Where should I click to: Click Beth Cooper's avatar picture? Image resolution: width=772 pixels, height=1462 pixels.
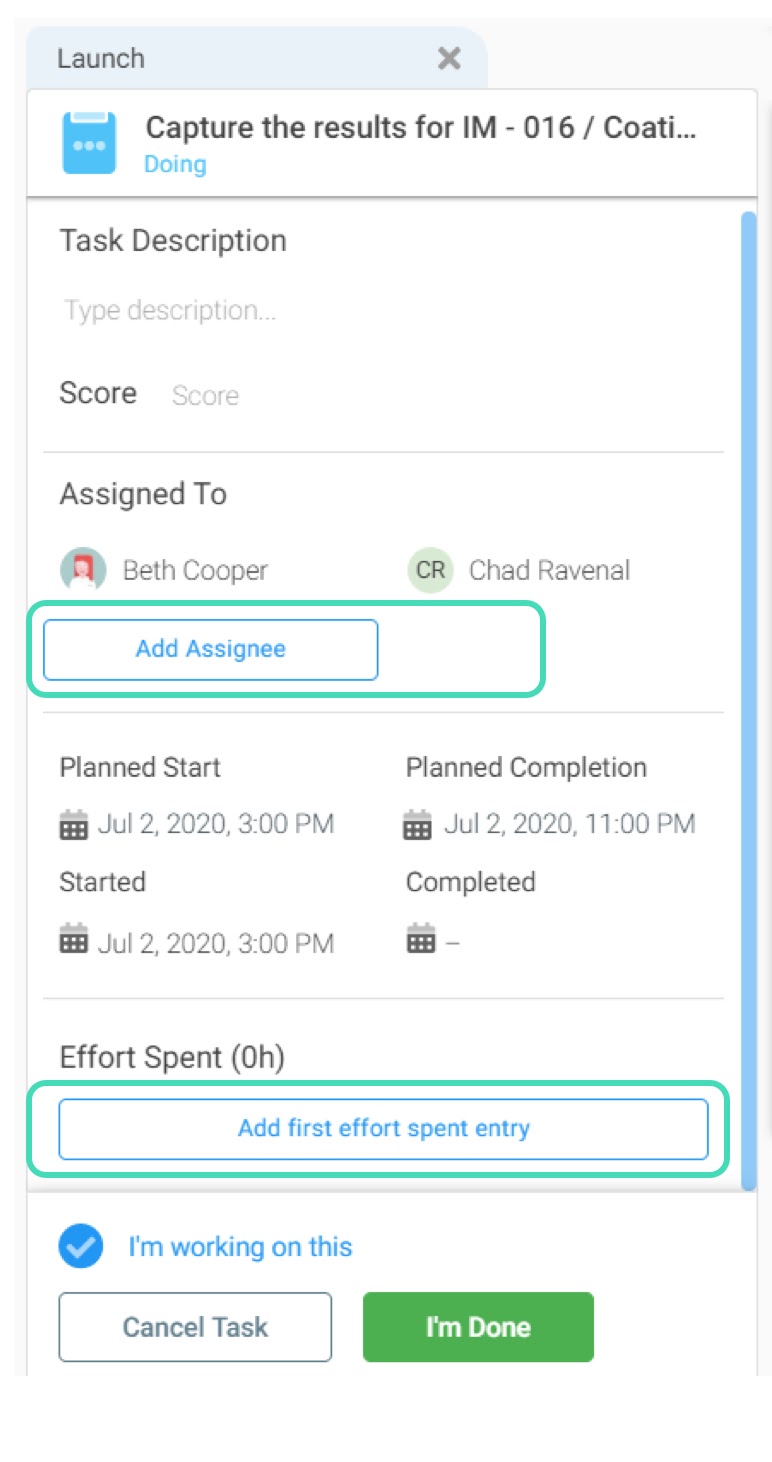click(x=83, y=570)
